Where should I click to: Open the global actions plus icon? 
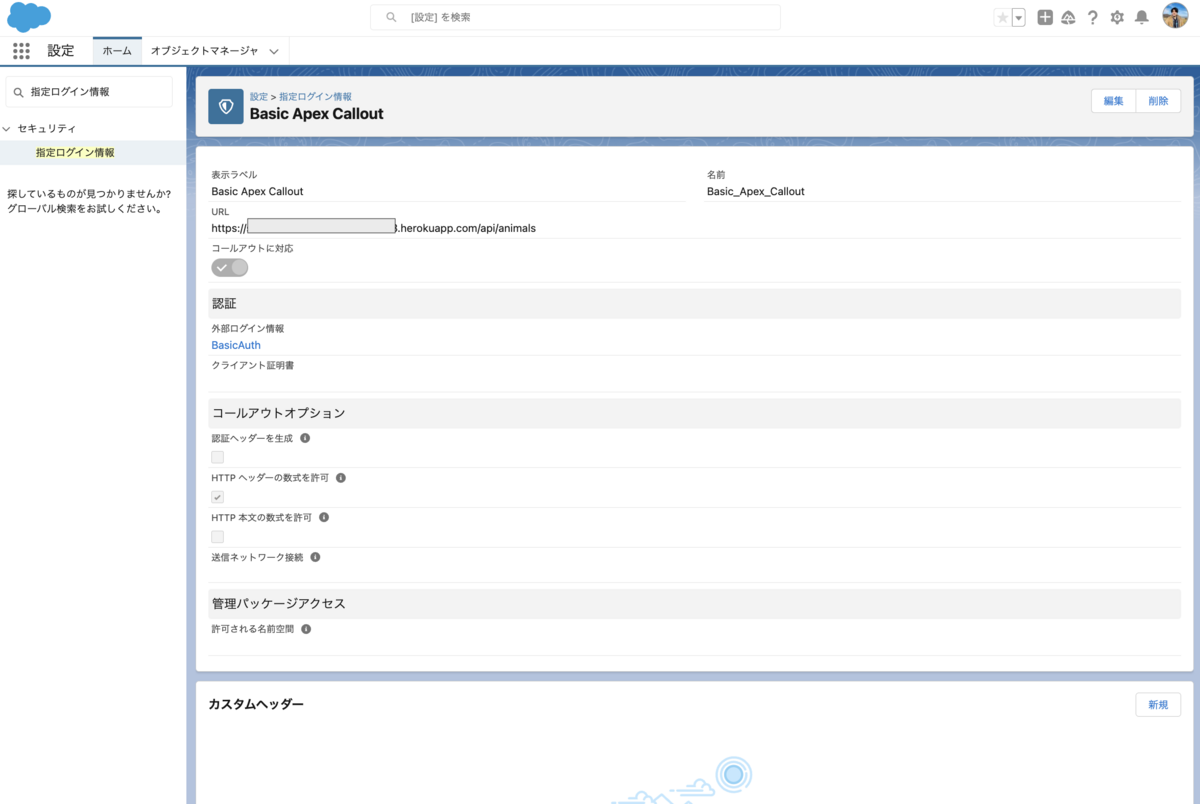[x=1045, y=17]
